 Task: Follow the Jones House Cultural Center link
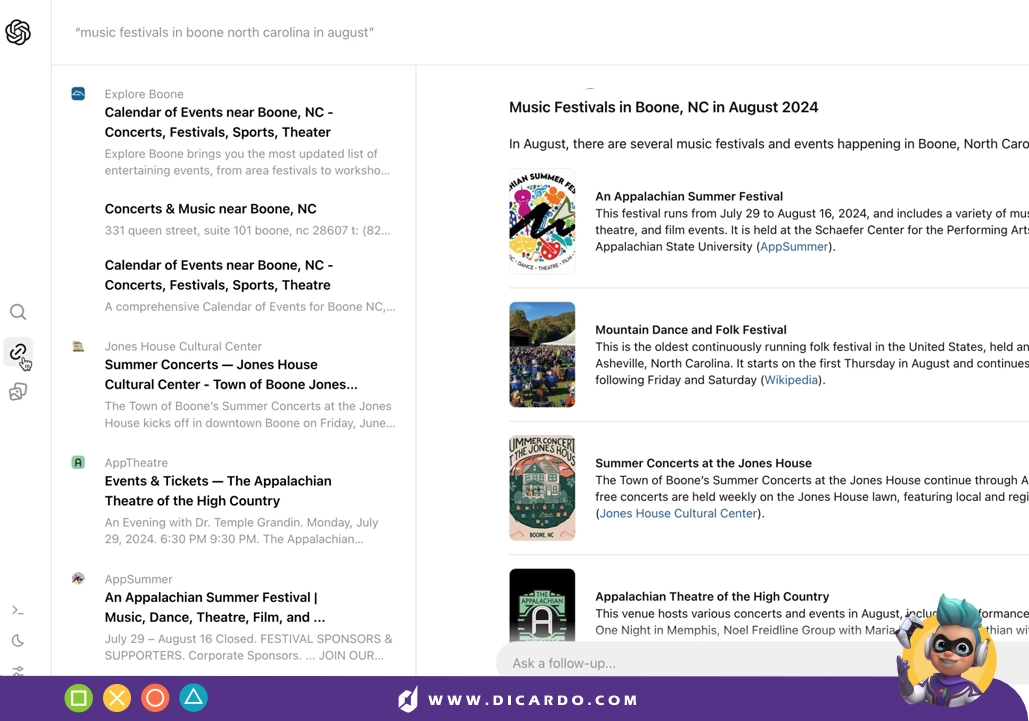pyautogui.click(x=678, y=514)
